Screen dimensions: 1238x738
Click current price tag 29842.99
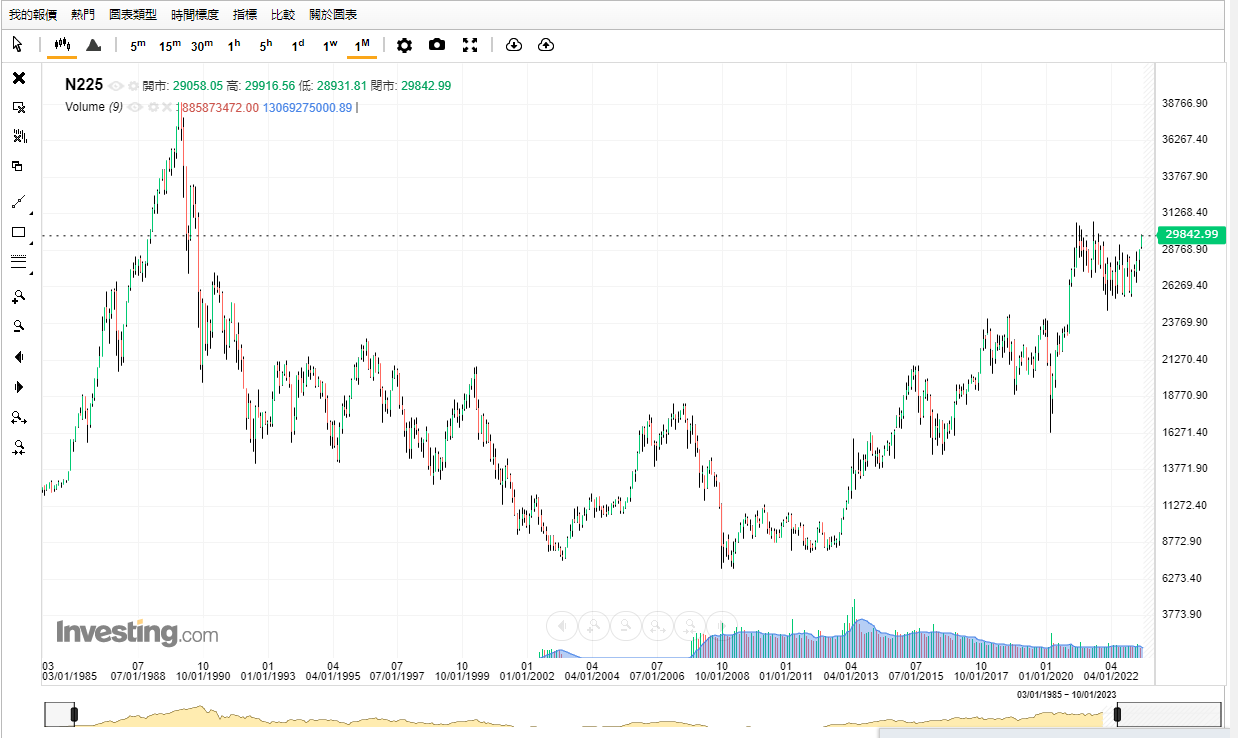point(1192,234)
